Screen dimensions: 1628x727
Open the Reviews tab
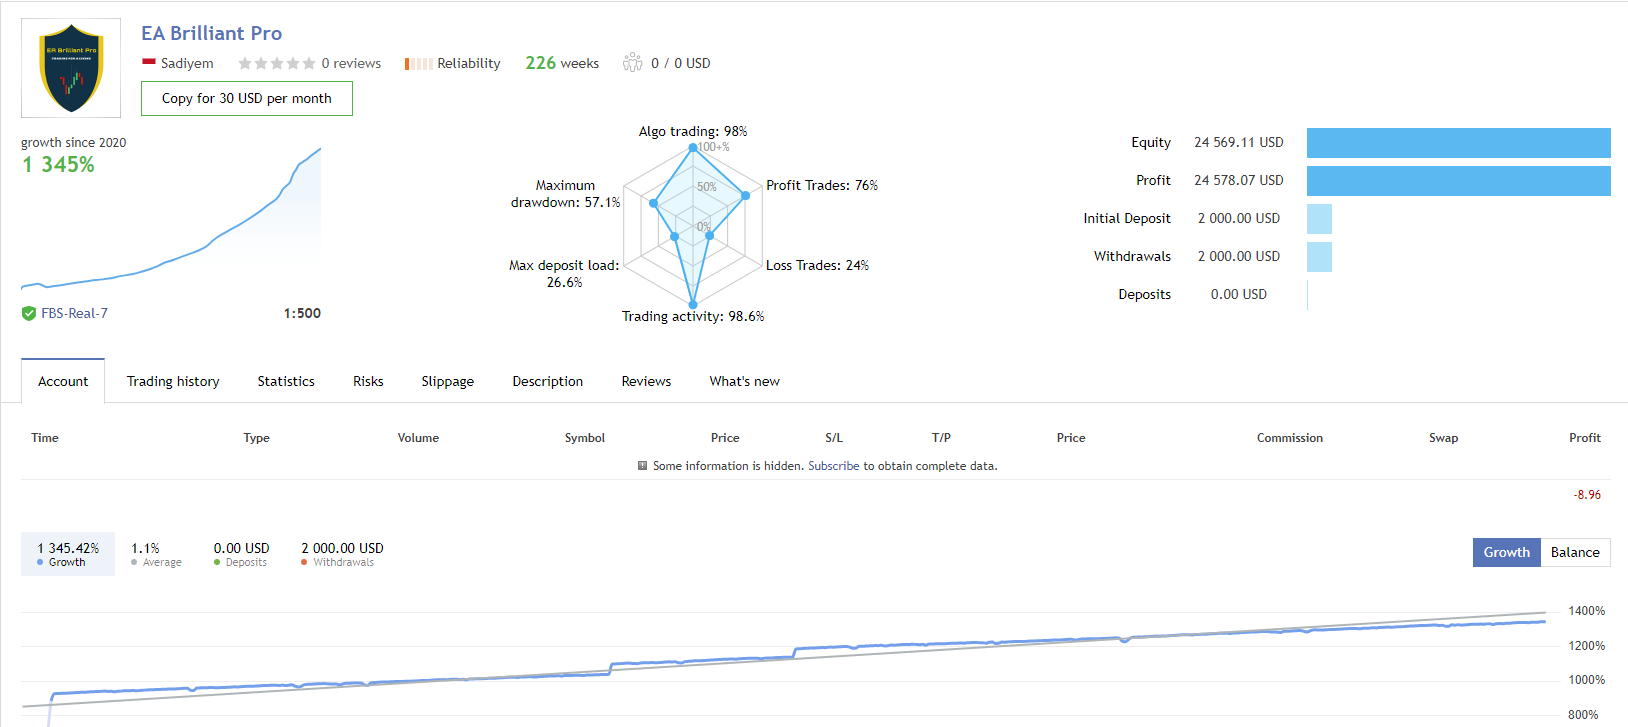coord(646,381)
